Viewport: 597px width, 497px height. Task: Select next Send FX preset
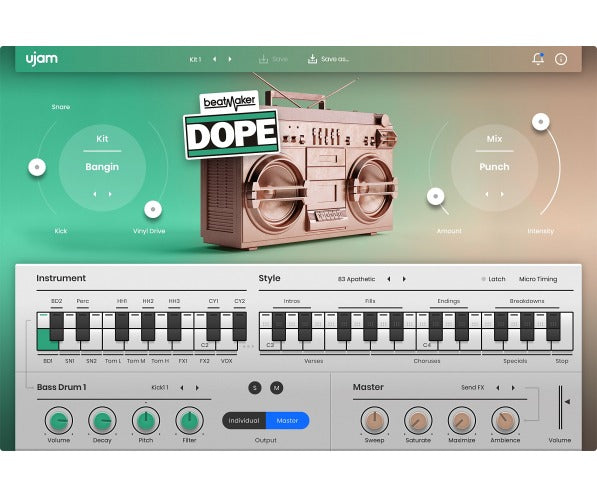pos(513,388)
